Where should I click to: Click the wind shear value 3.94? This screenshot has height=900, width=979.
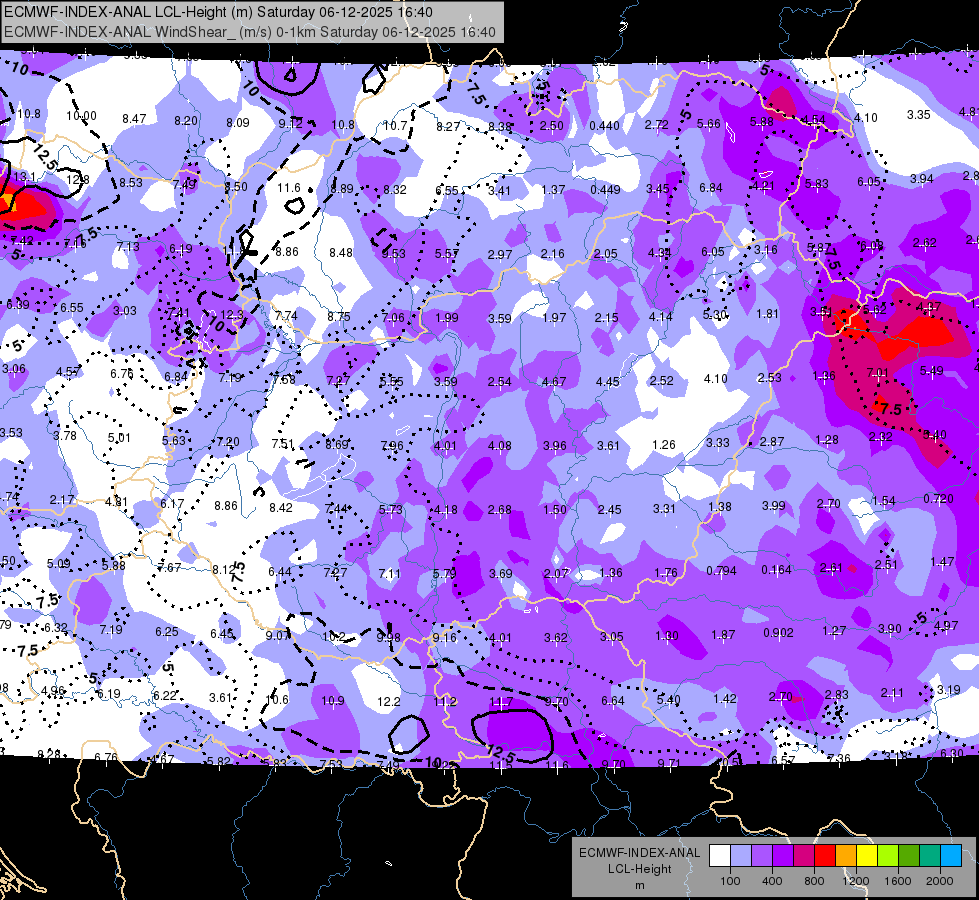tap(921, 179)
